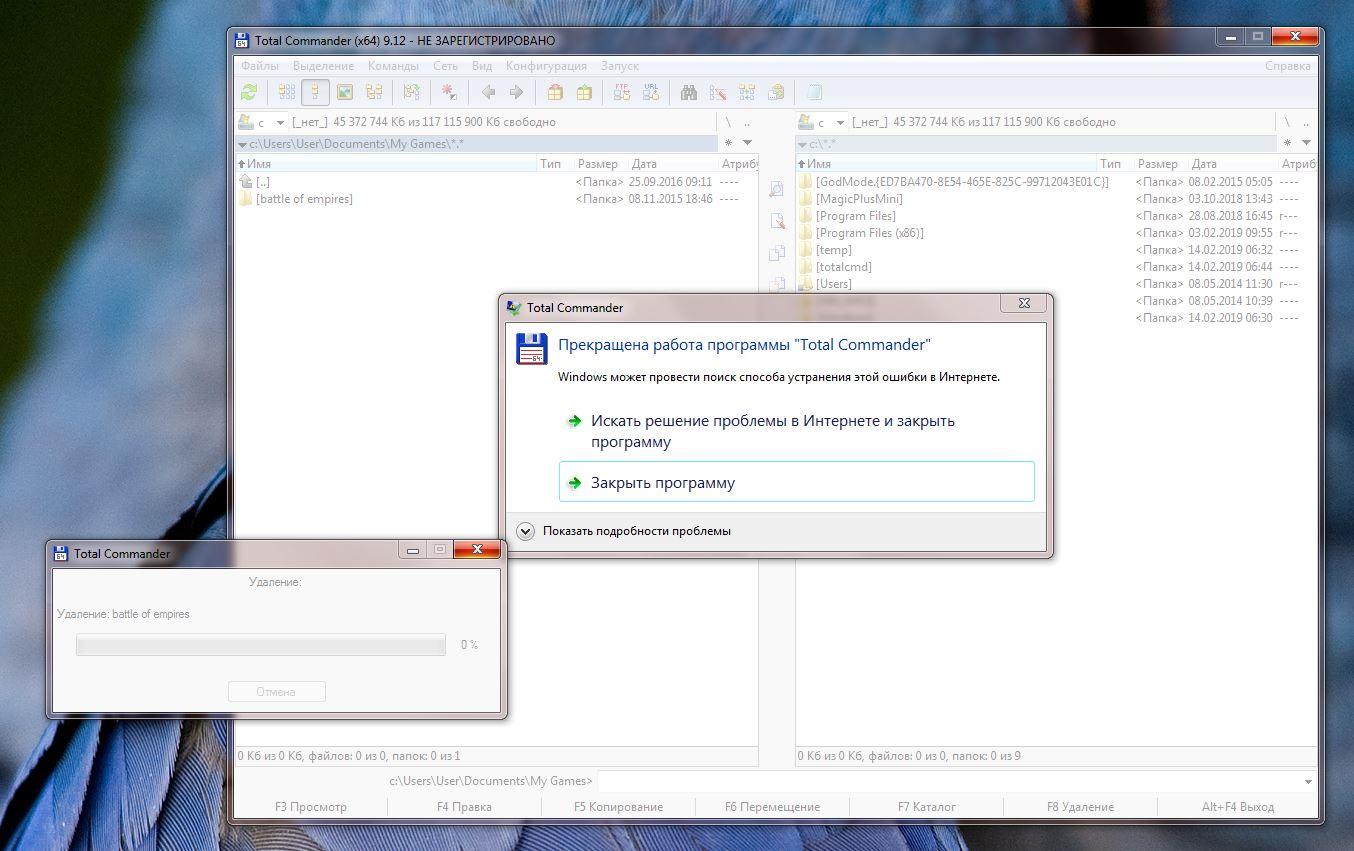Viewport: 1354px width, 851px height.
Task: Click the Edit icon in the middle vertical bar
Action: [x=777, y=221]
